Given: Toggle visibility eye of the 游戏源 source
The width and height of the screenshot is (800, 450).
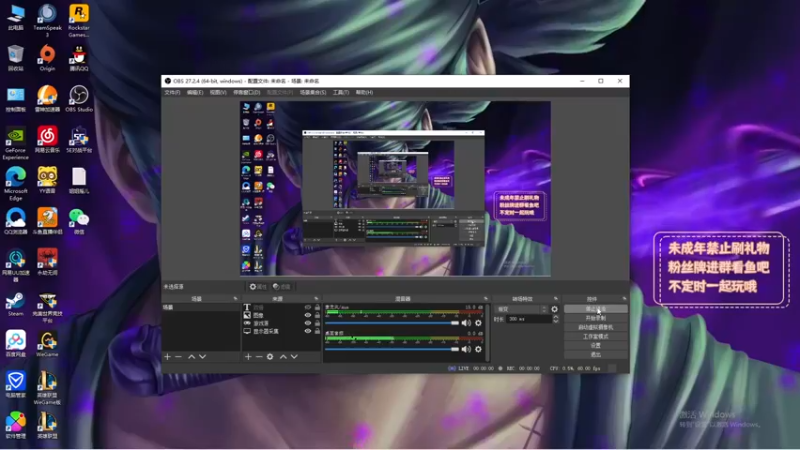Looking at the screenshot, I should tap(308, 323).
